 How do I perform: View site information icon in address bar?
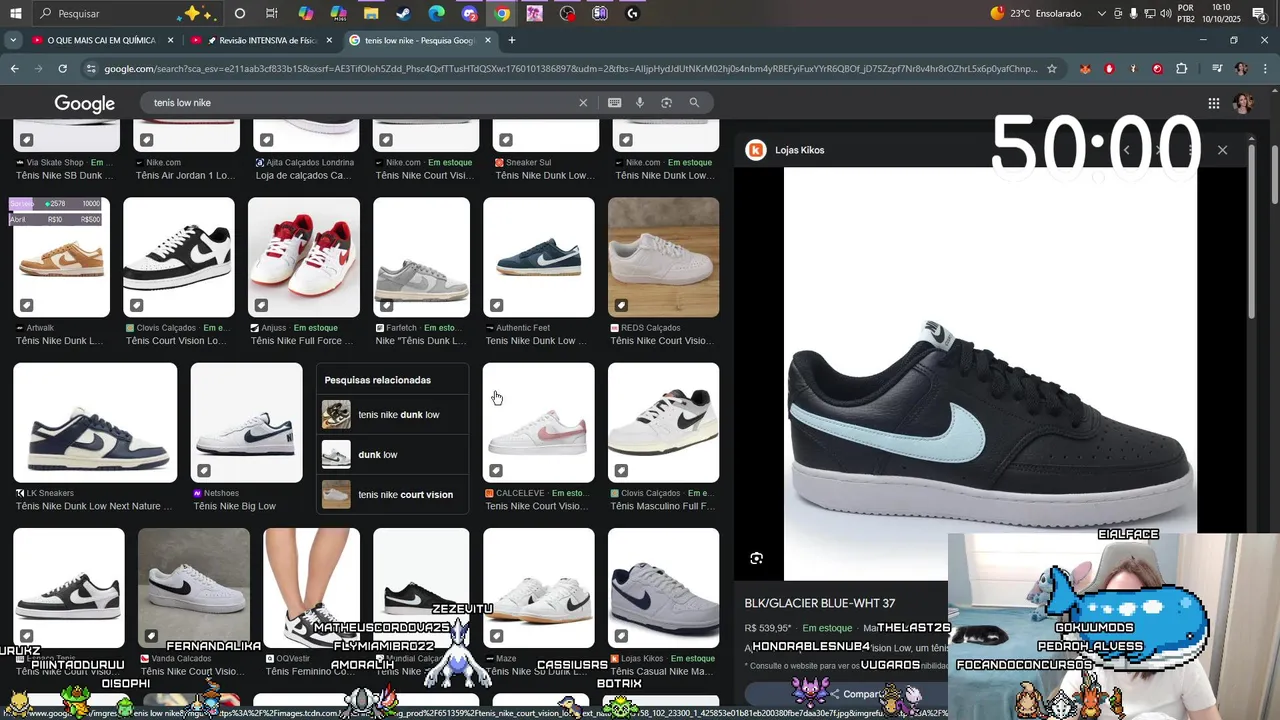[92, 69]
